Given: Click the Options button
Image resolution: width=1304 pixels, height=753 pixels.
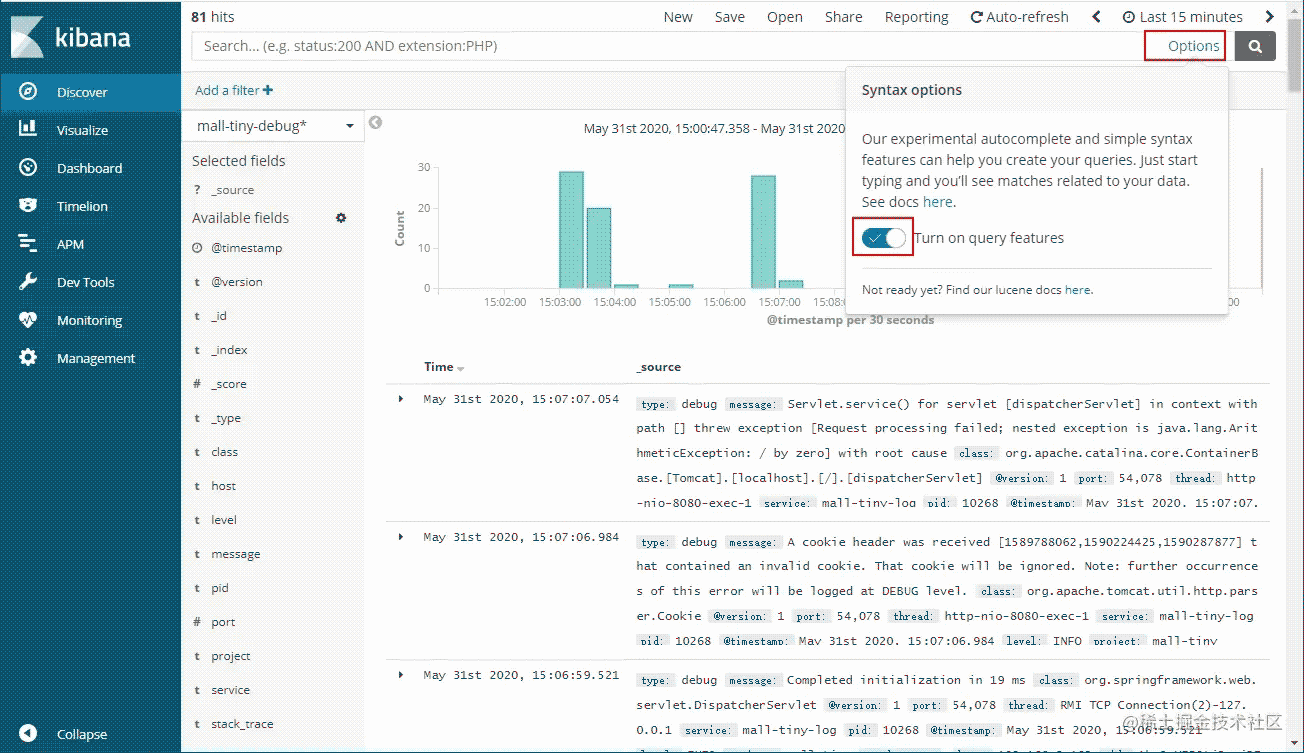Looking at the screenshot, I should pyautogui.click(x=1193, y=46).
